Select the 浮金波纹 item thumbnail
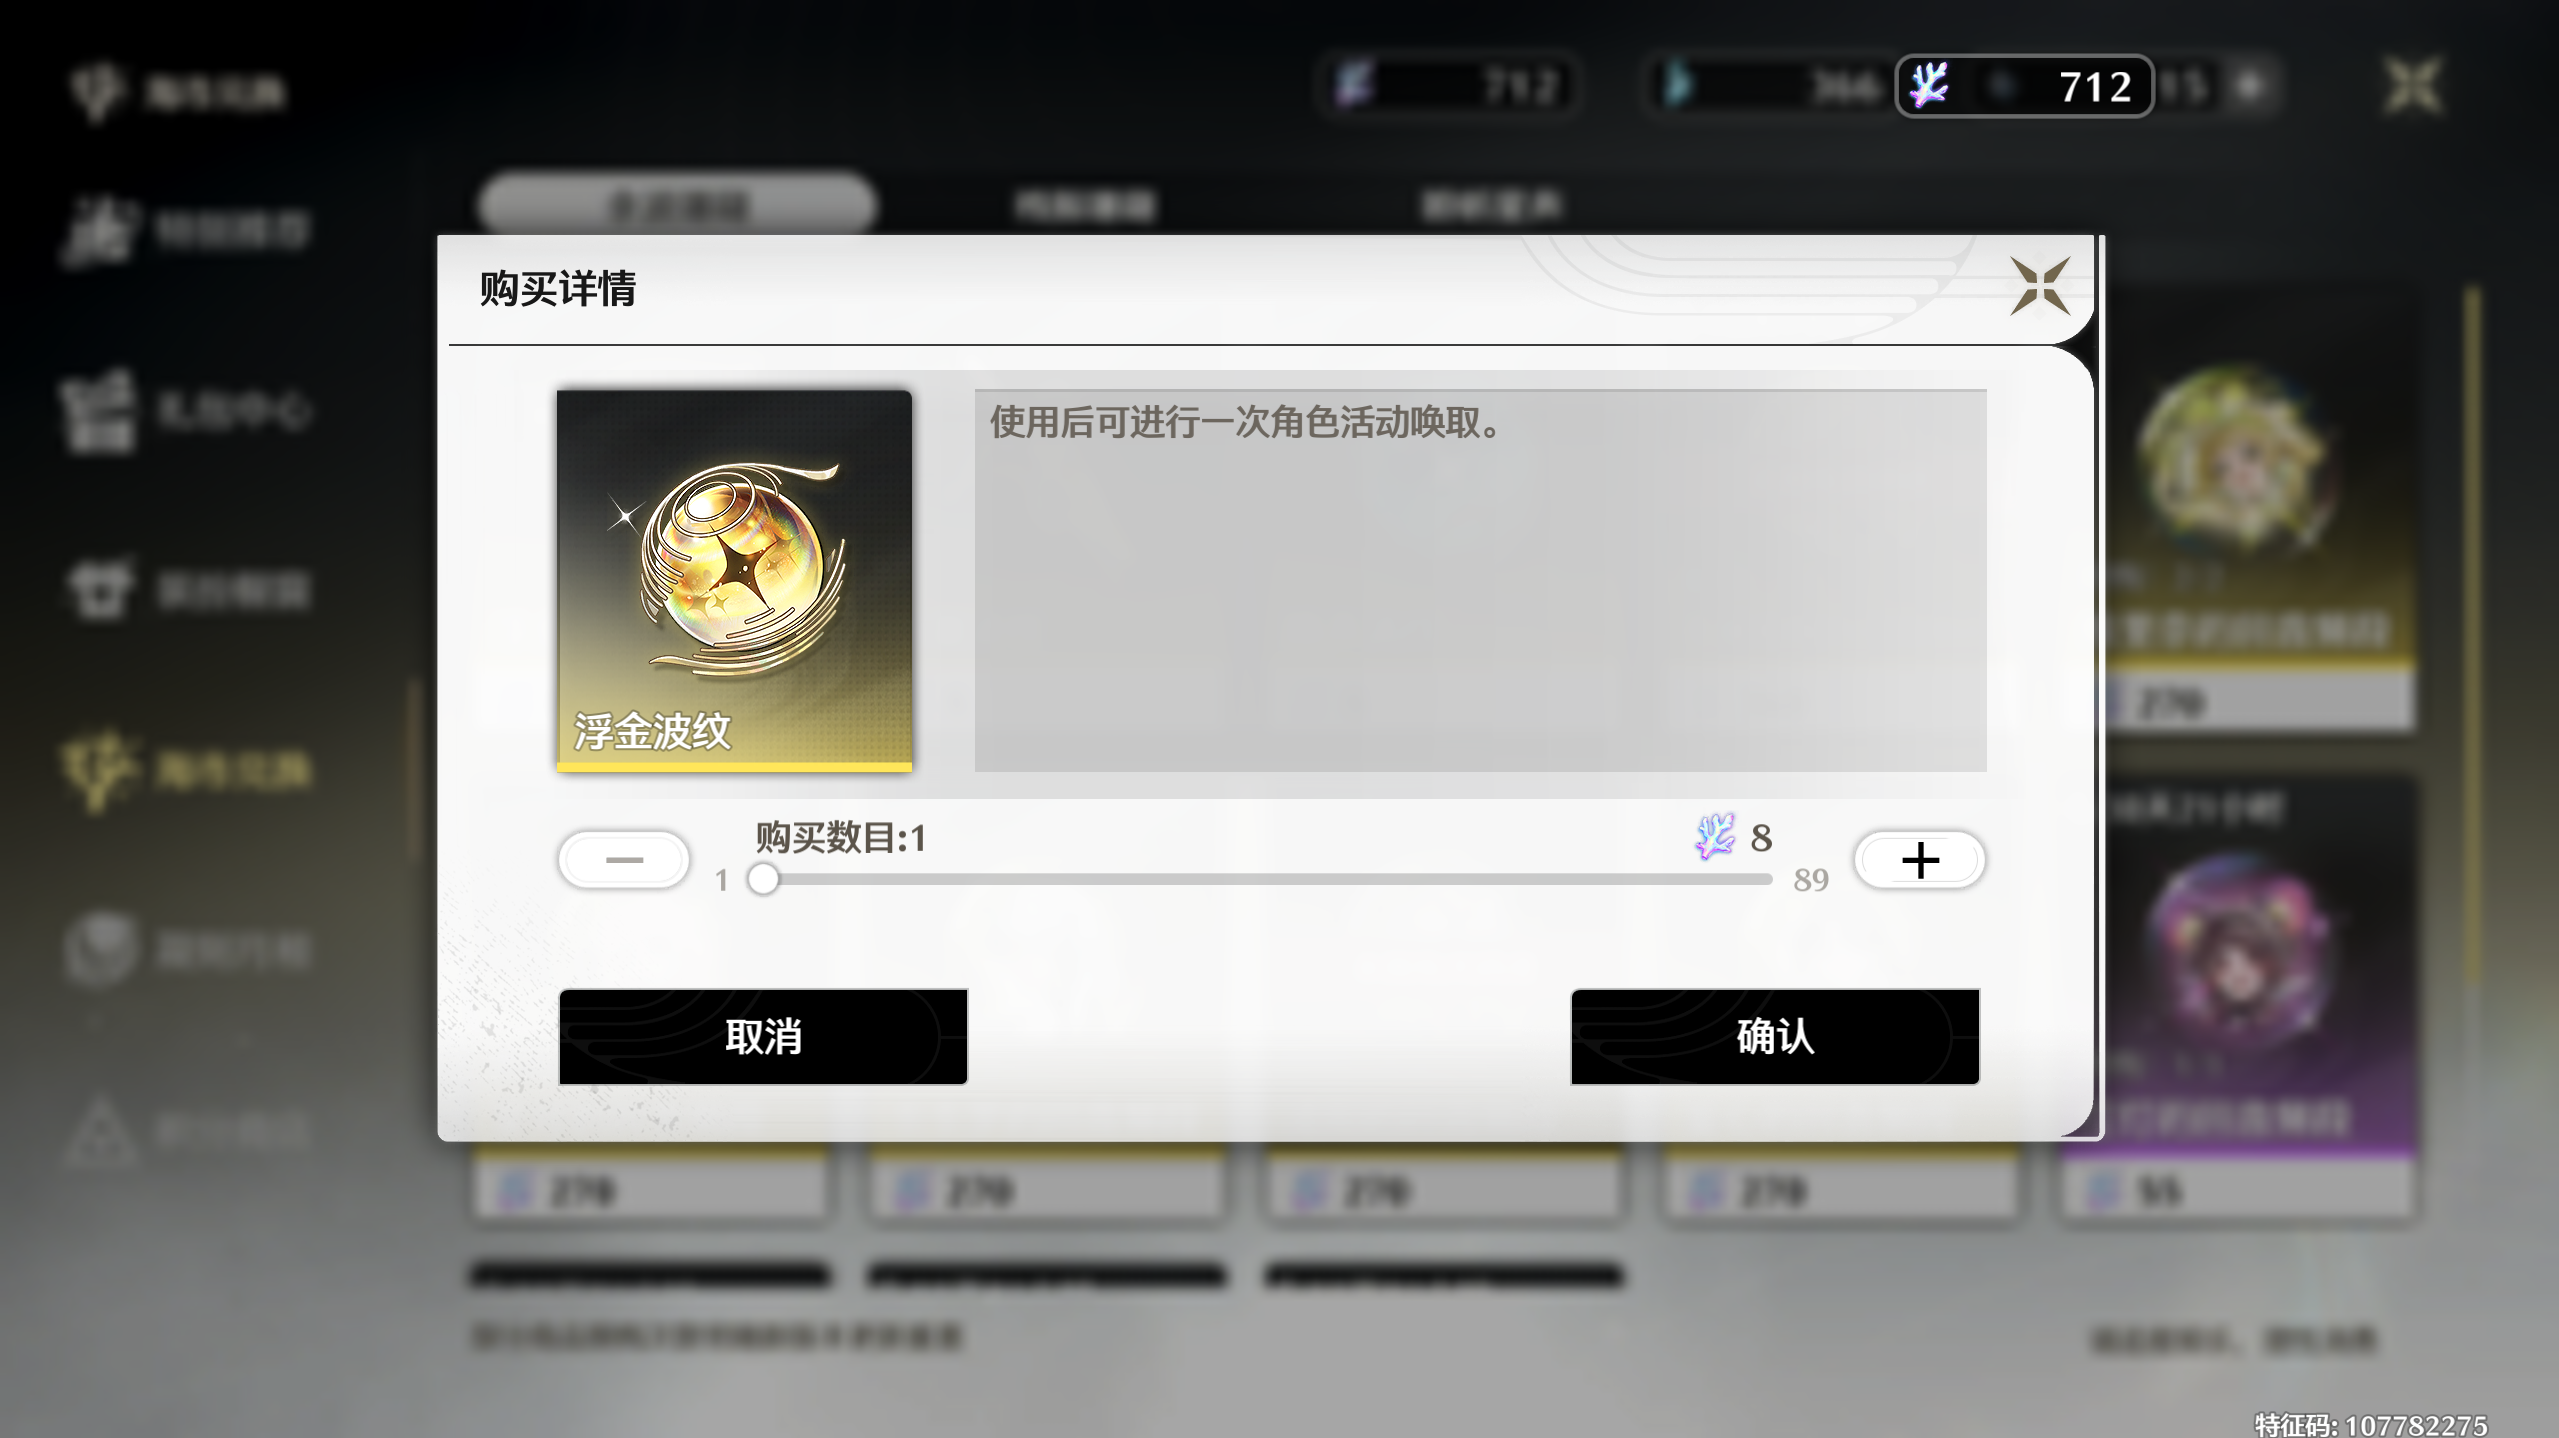Image resolution: width=2559 pixels, height=1438 pixels. [x=734, y=581]
